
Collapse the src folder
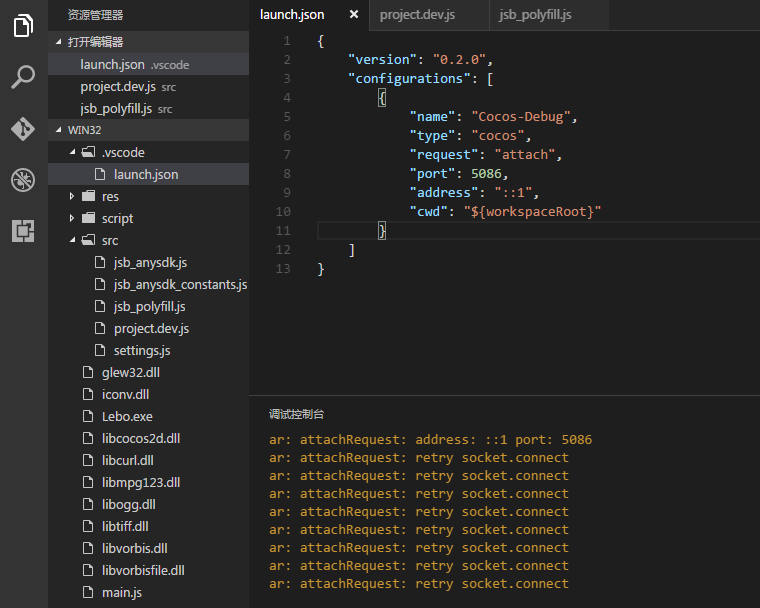[x=72, y=241]
